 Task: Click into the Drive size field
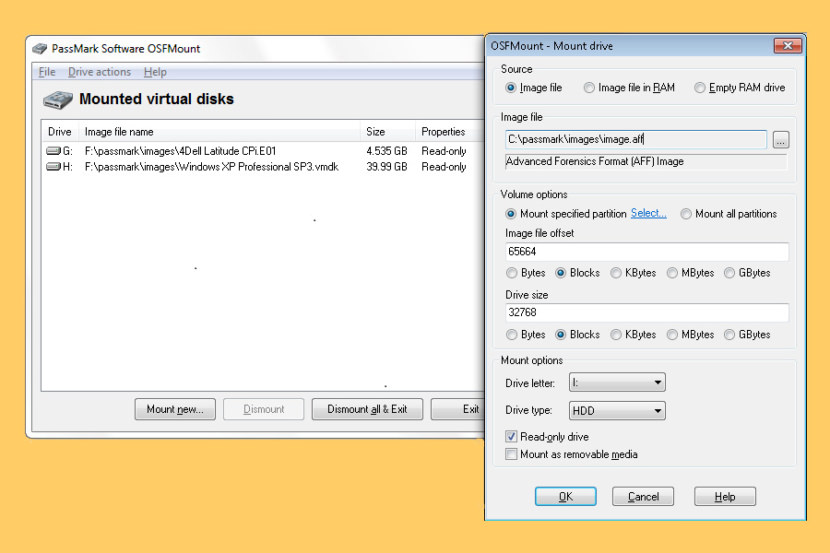[646, 313]
